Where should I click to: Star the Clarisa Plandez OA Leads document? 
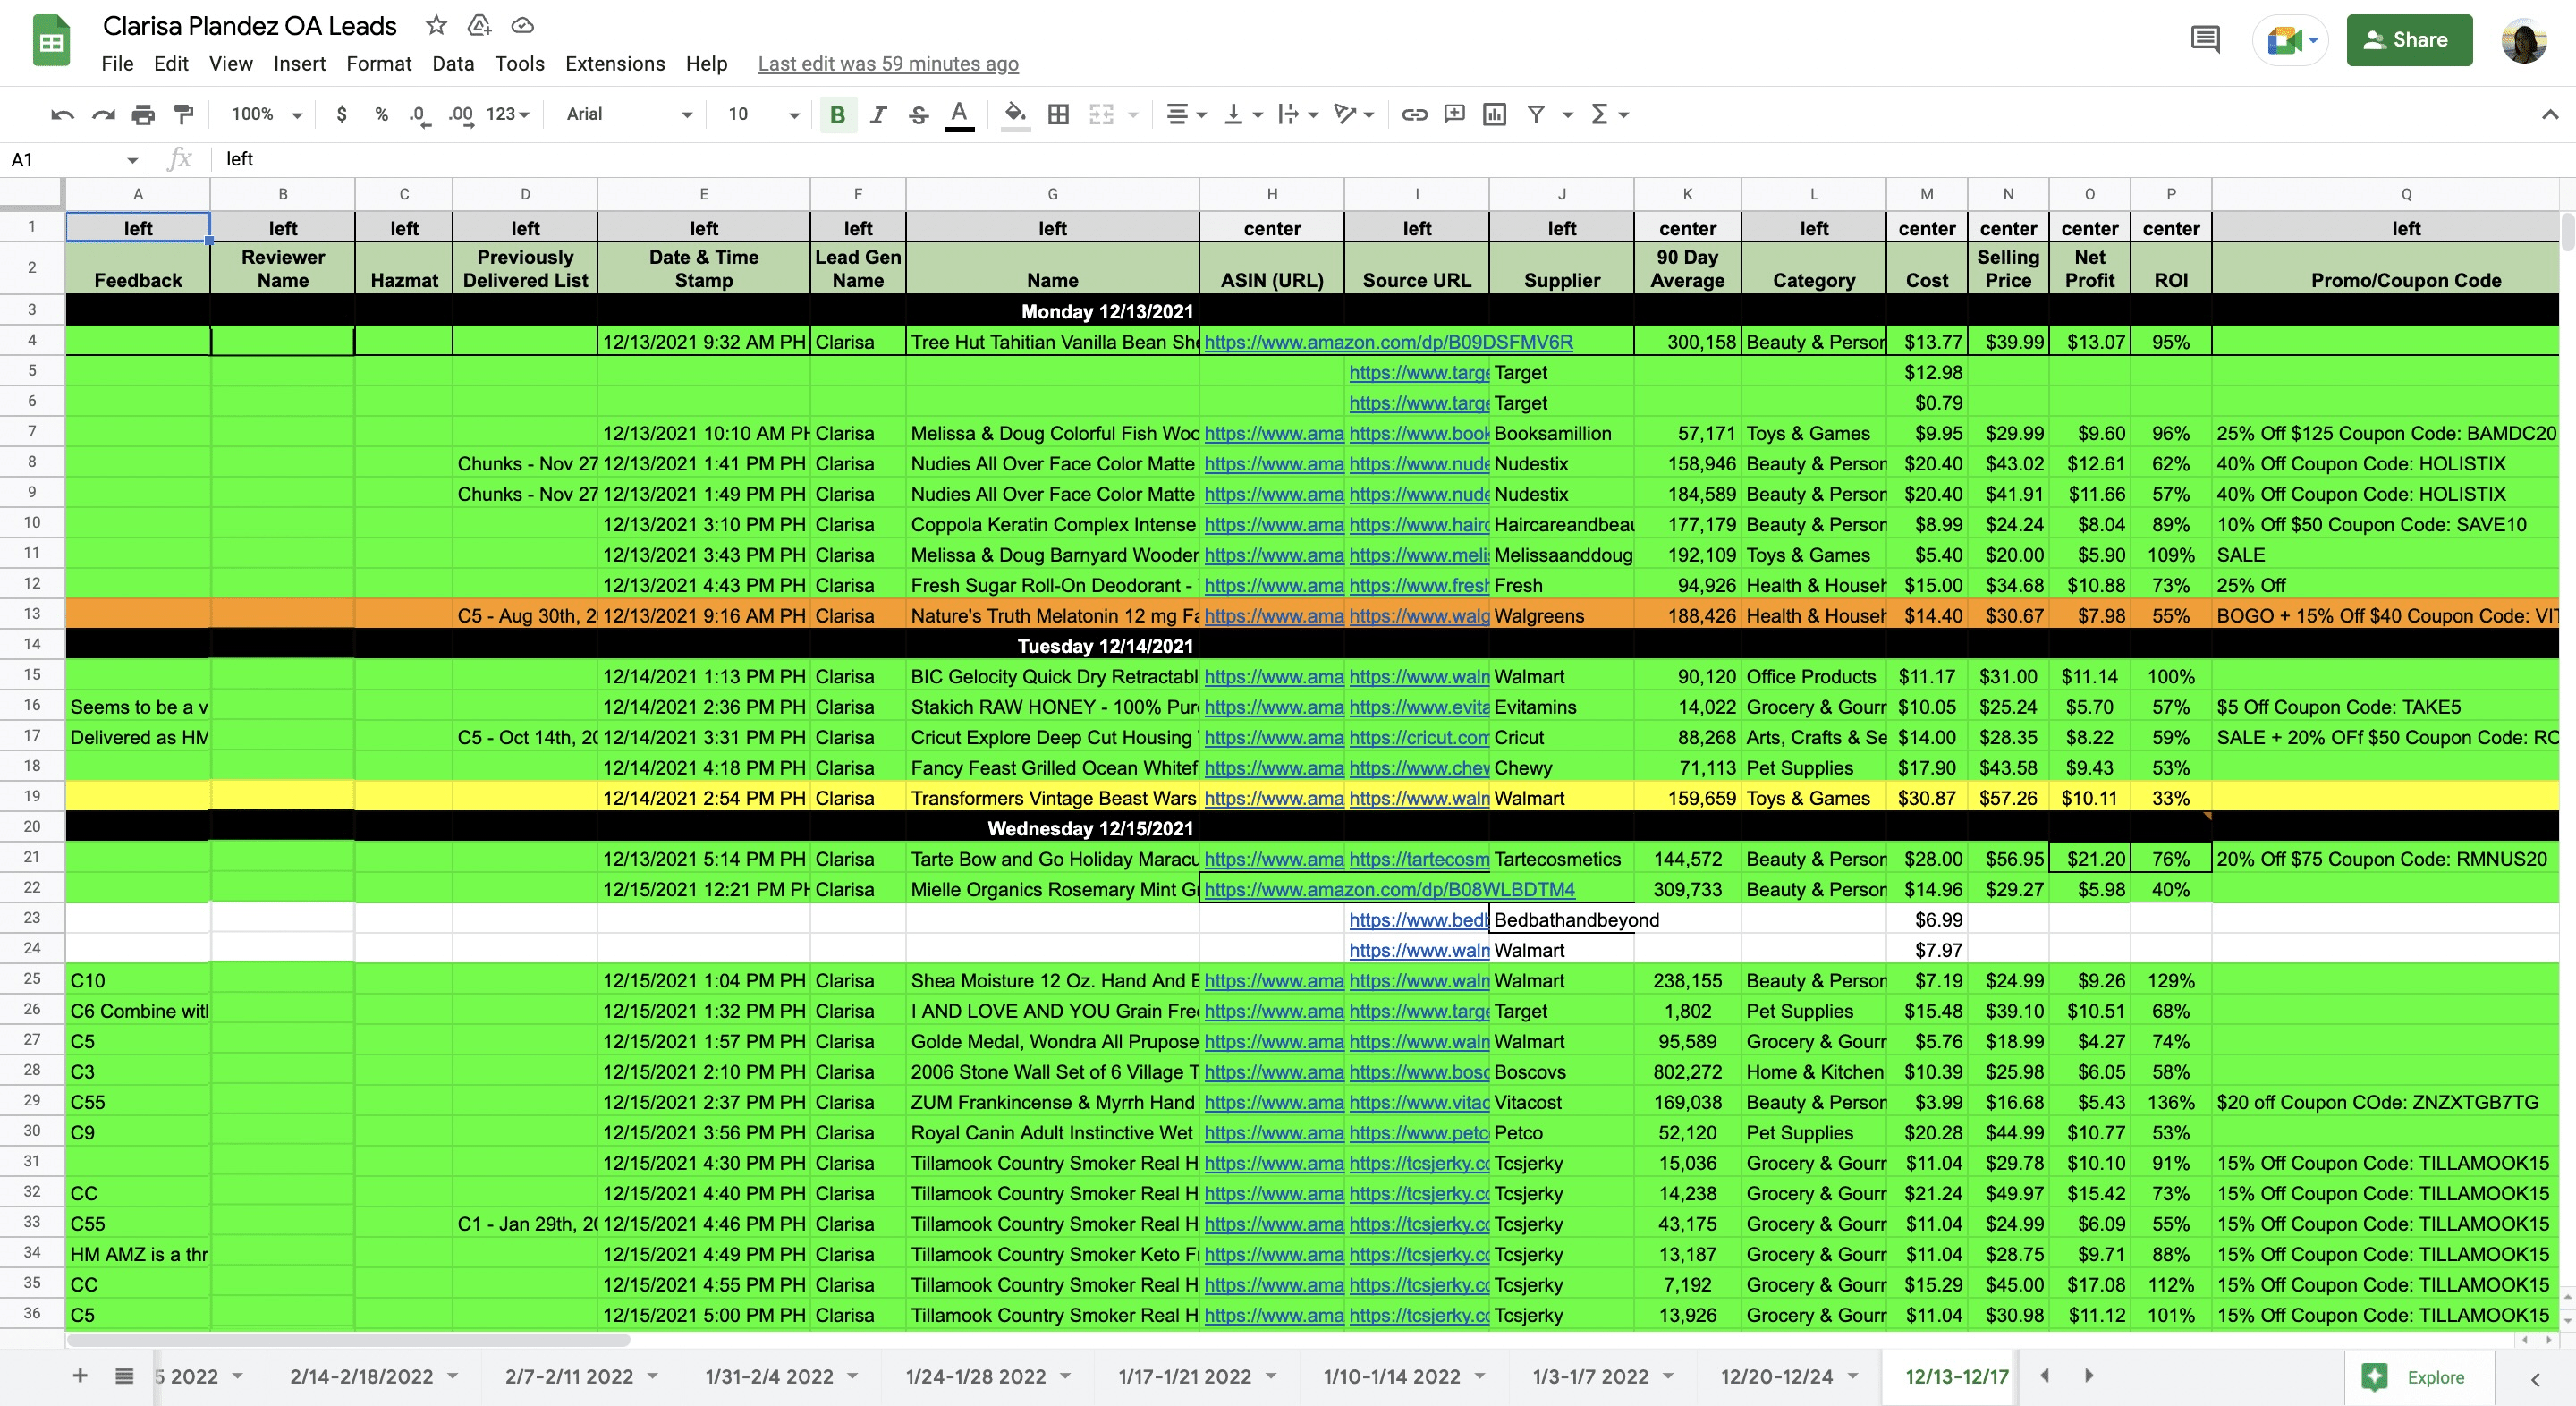436,26
